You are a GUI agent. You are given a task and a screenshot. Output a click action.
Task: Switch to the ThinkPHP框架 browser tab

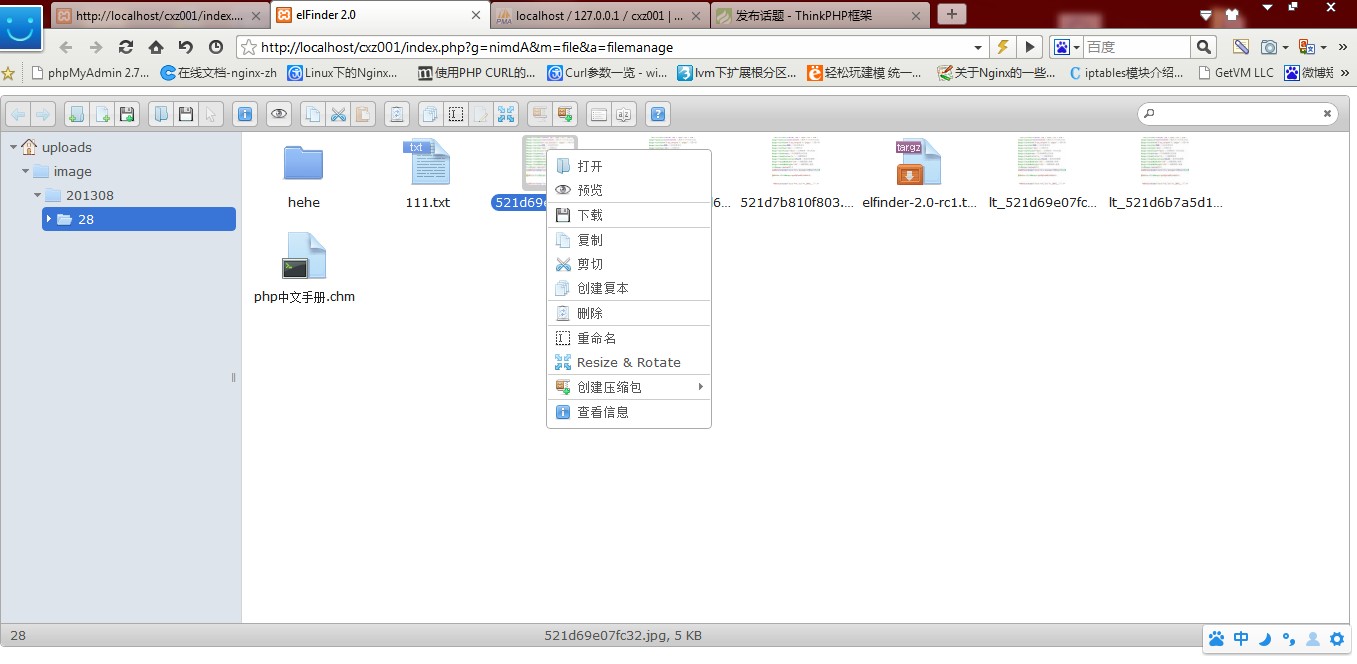pos(810,15)
